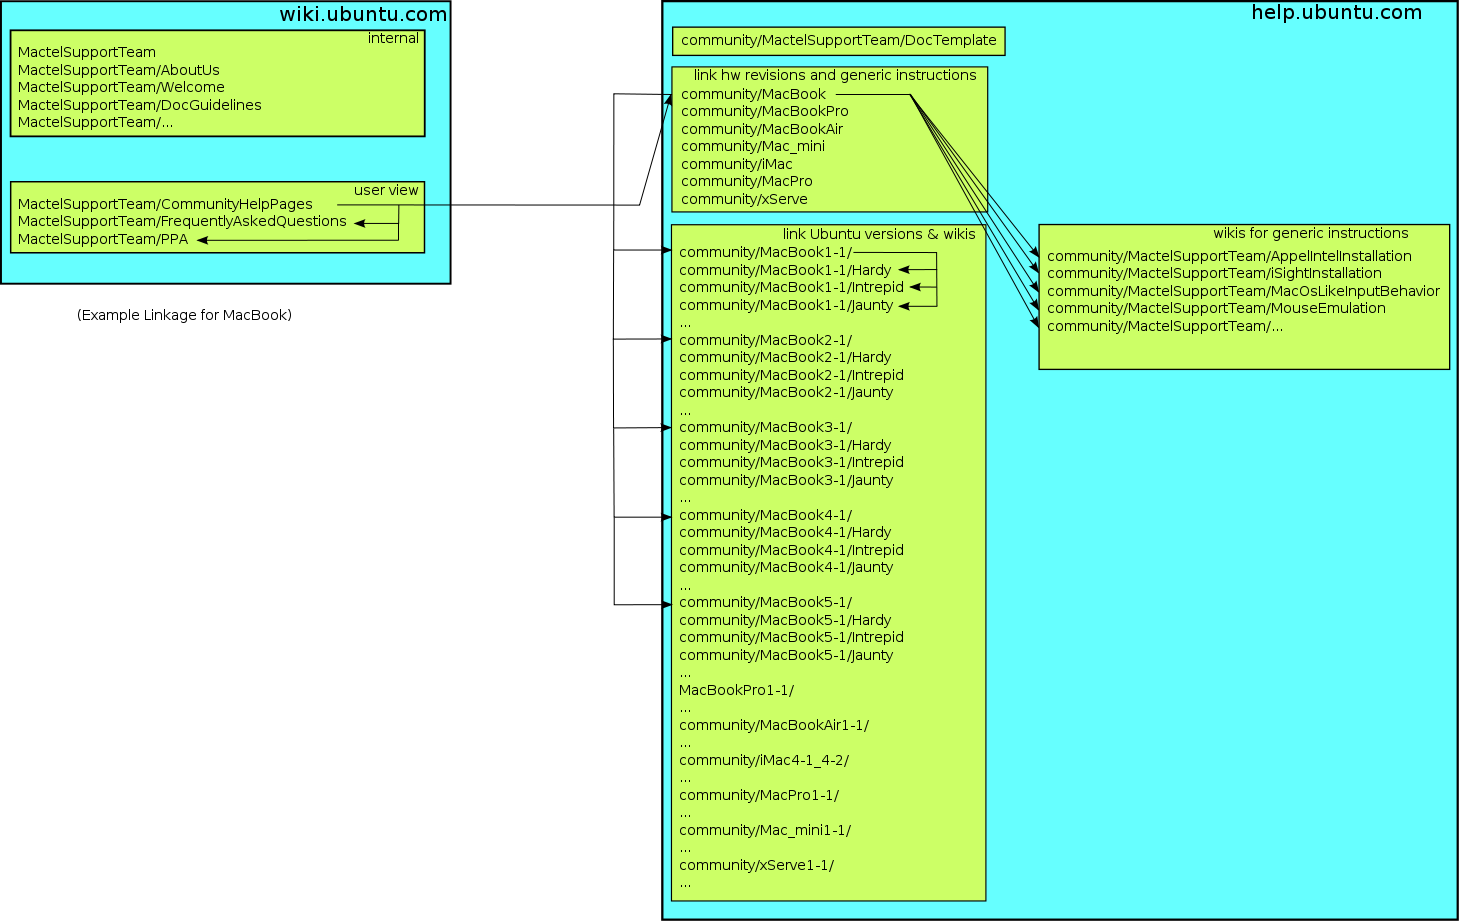The height and width of the screenshot is (921, 1459).
Task: Select MactelSupportTeam/Welcome entry
Action: pos(121,87)
